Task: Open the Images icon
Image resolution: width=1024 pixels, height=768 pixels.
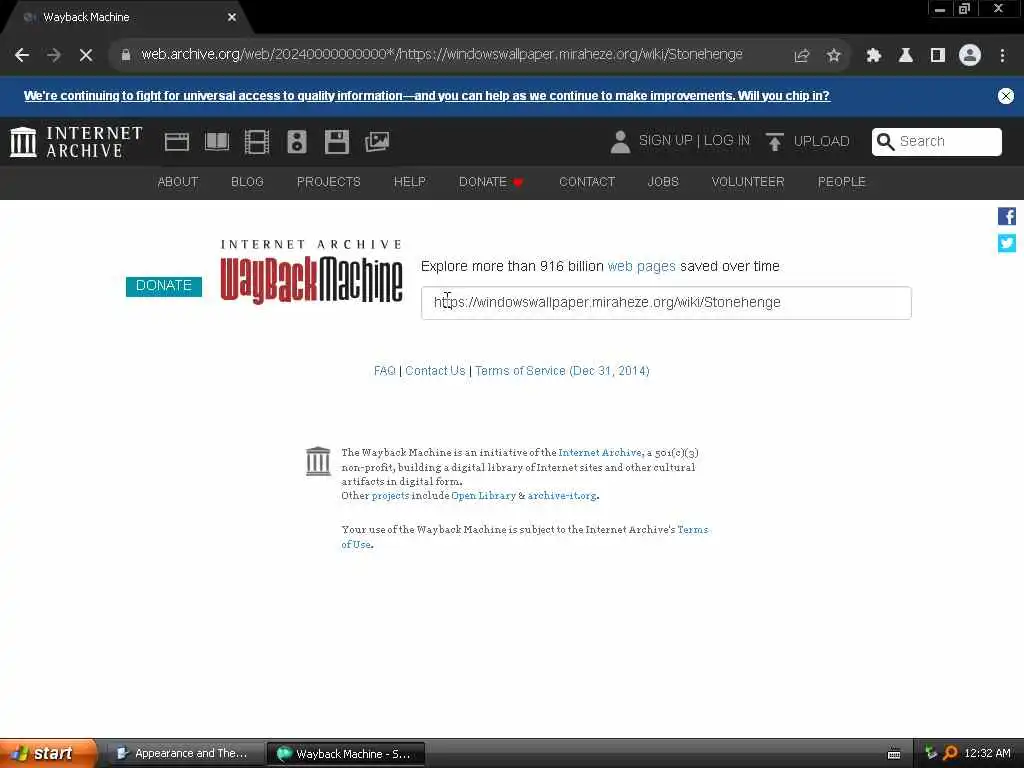Action: [x=377, y=142]
